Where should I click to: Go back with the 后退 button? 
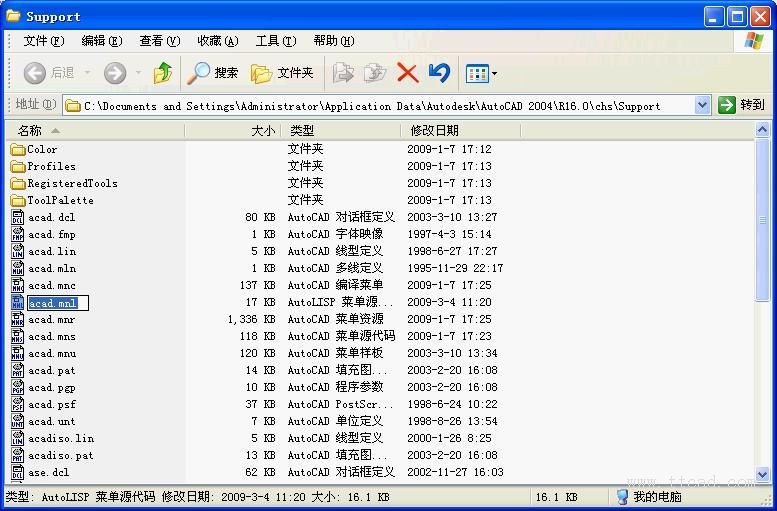point(49,73)
